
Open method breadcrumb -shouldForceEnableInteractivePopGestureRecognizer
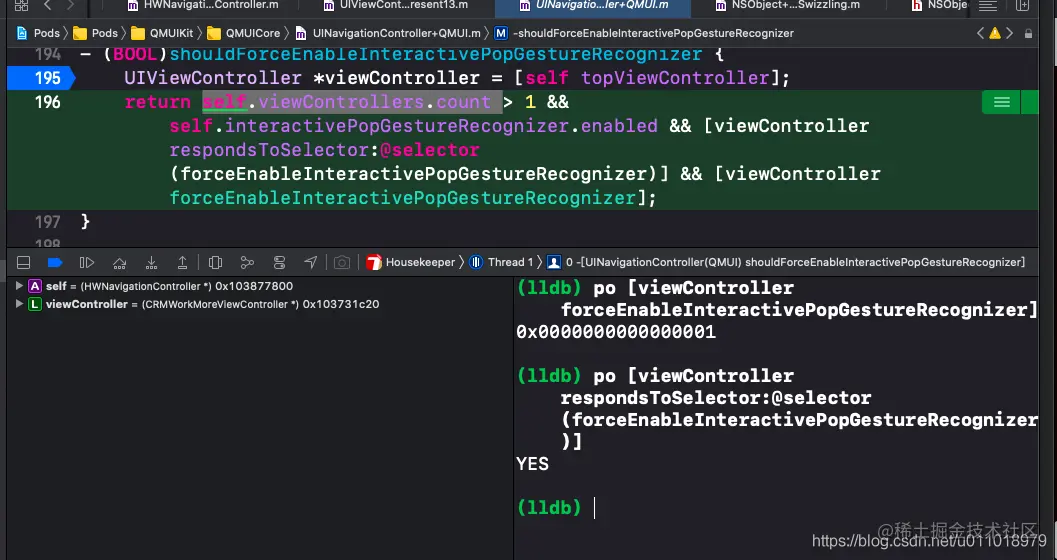click(x=644, y=33)
